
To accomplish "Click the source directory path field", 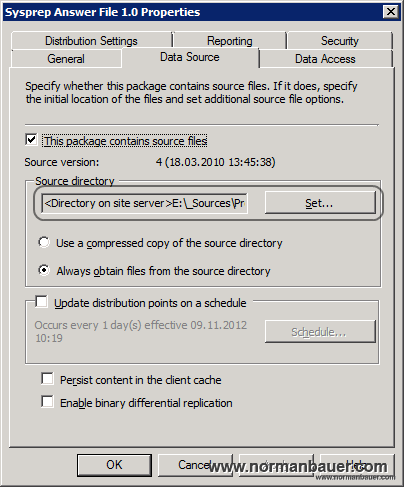I will coord(145,203).
